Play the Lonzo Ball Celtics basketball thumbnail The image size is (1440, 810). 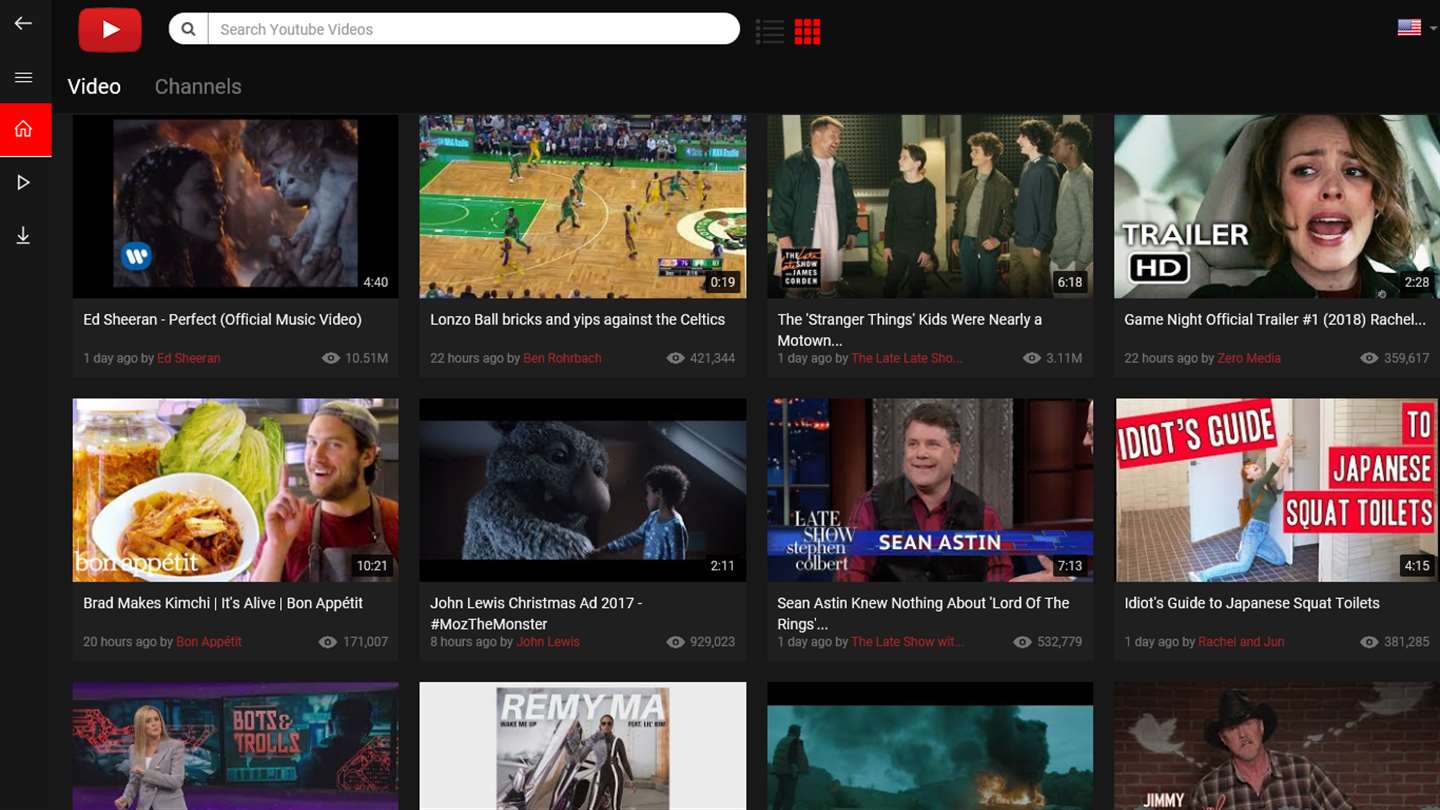pyautogui.click(x=582, y=206)
